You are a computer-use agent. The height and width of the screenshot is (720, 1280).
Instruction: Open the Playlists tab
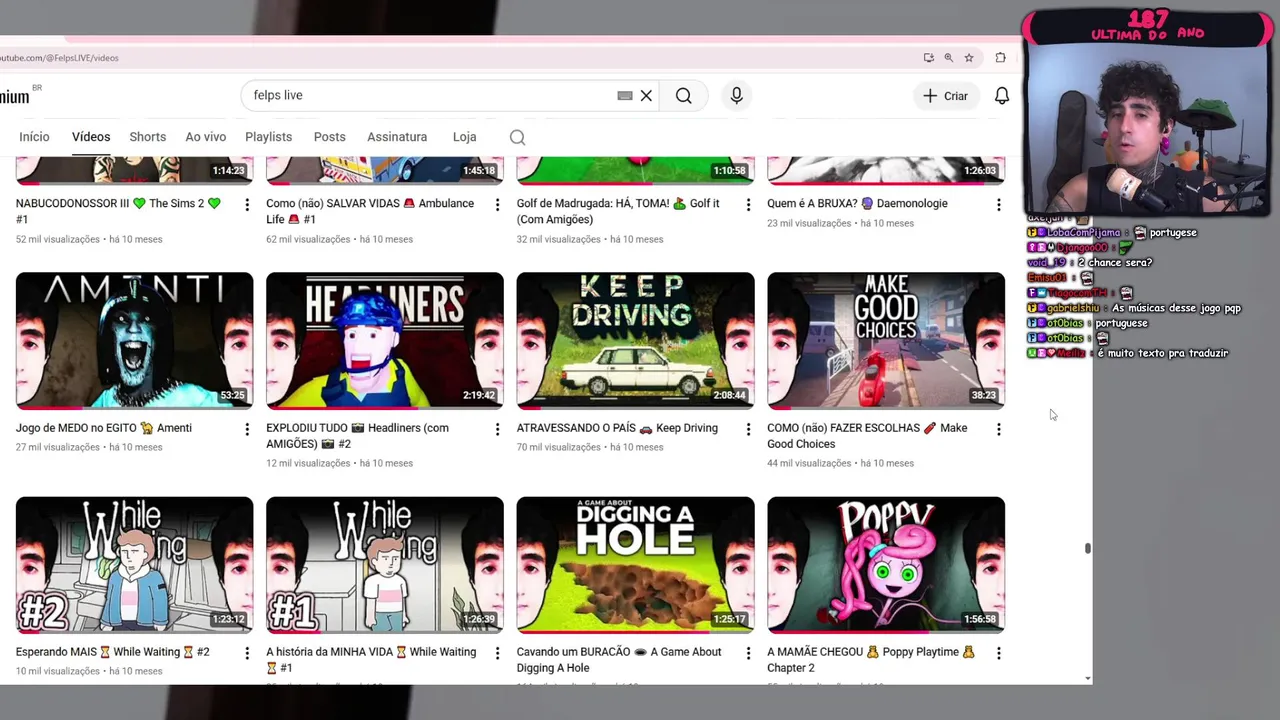pos(268,137)
